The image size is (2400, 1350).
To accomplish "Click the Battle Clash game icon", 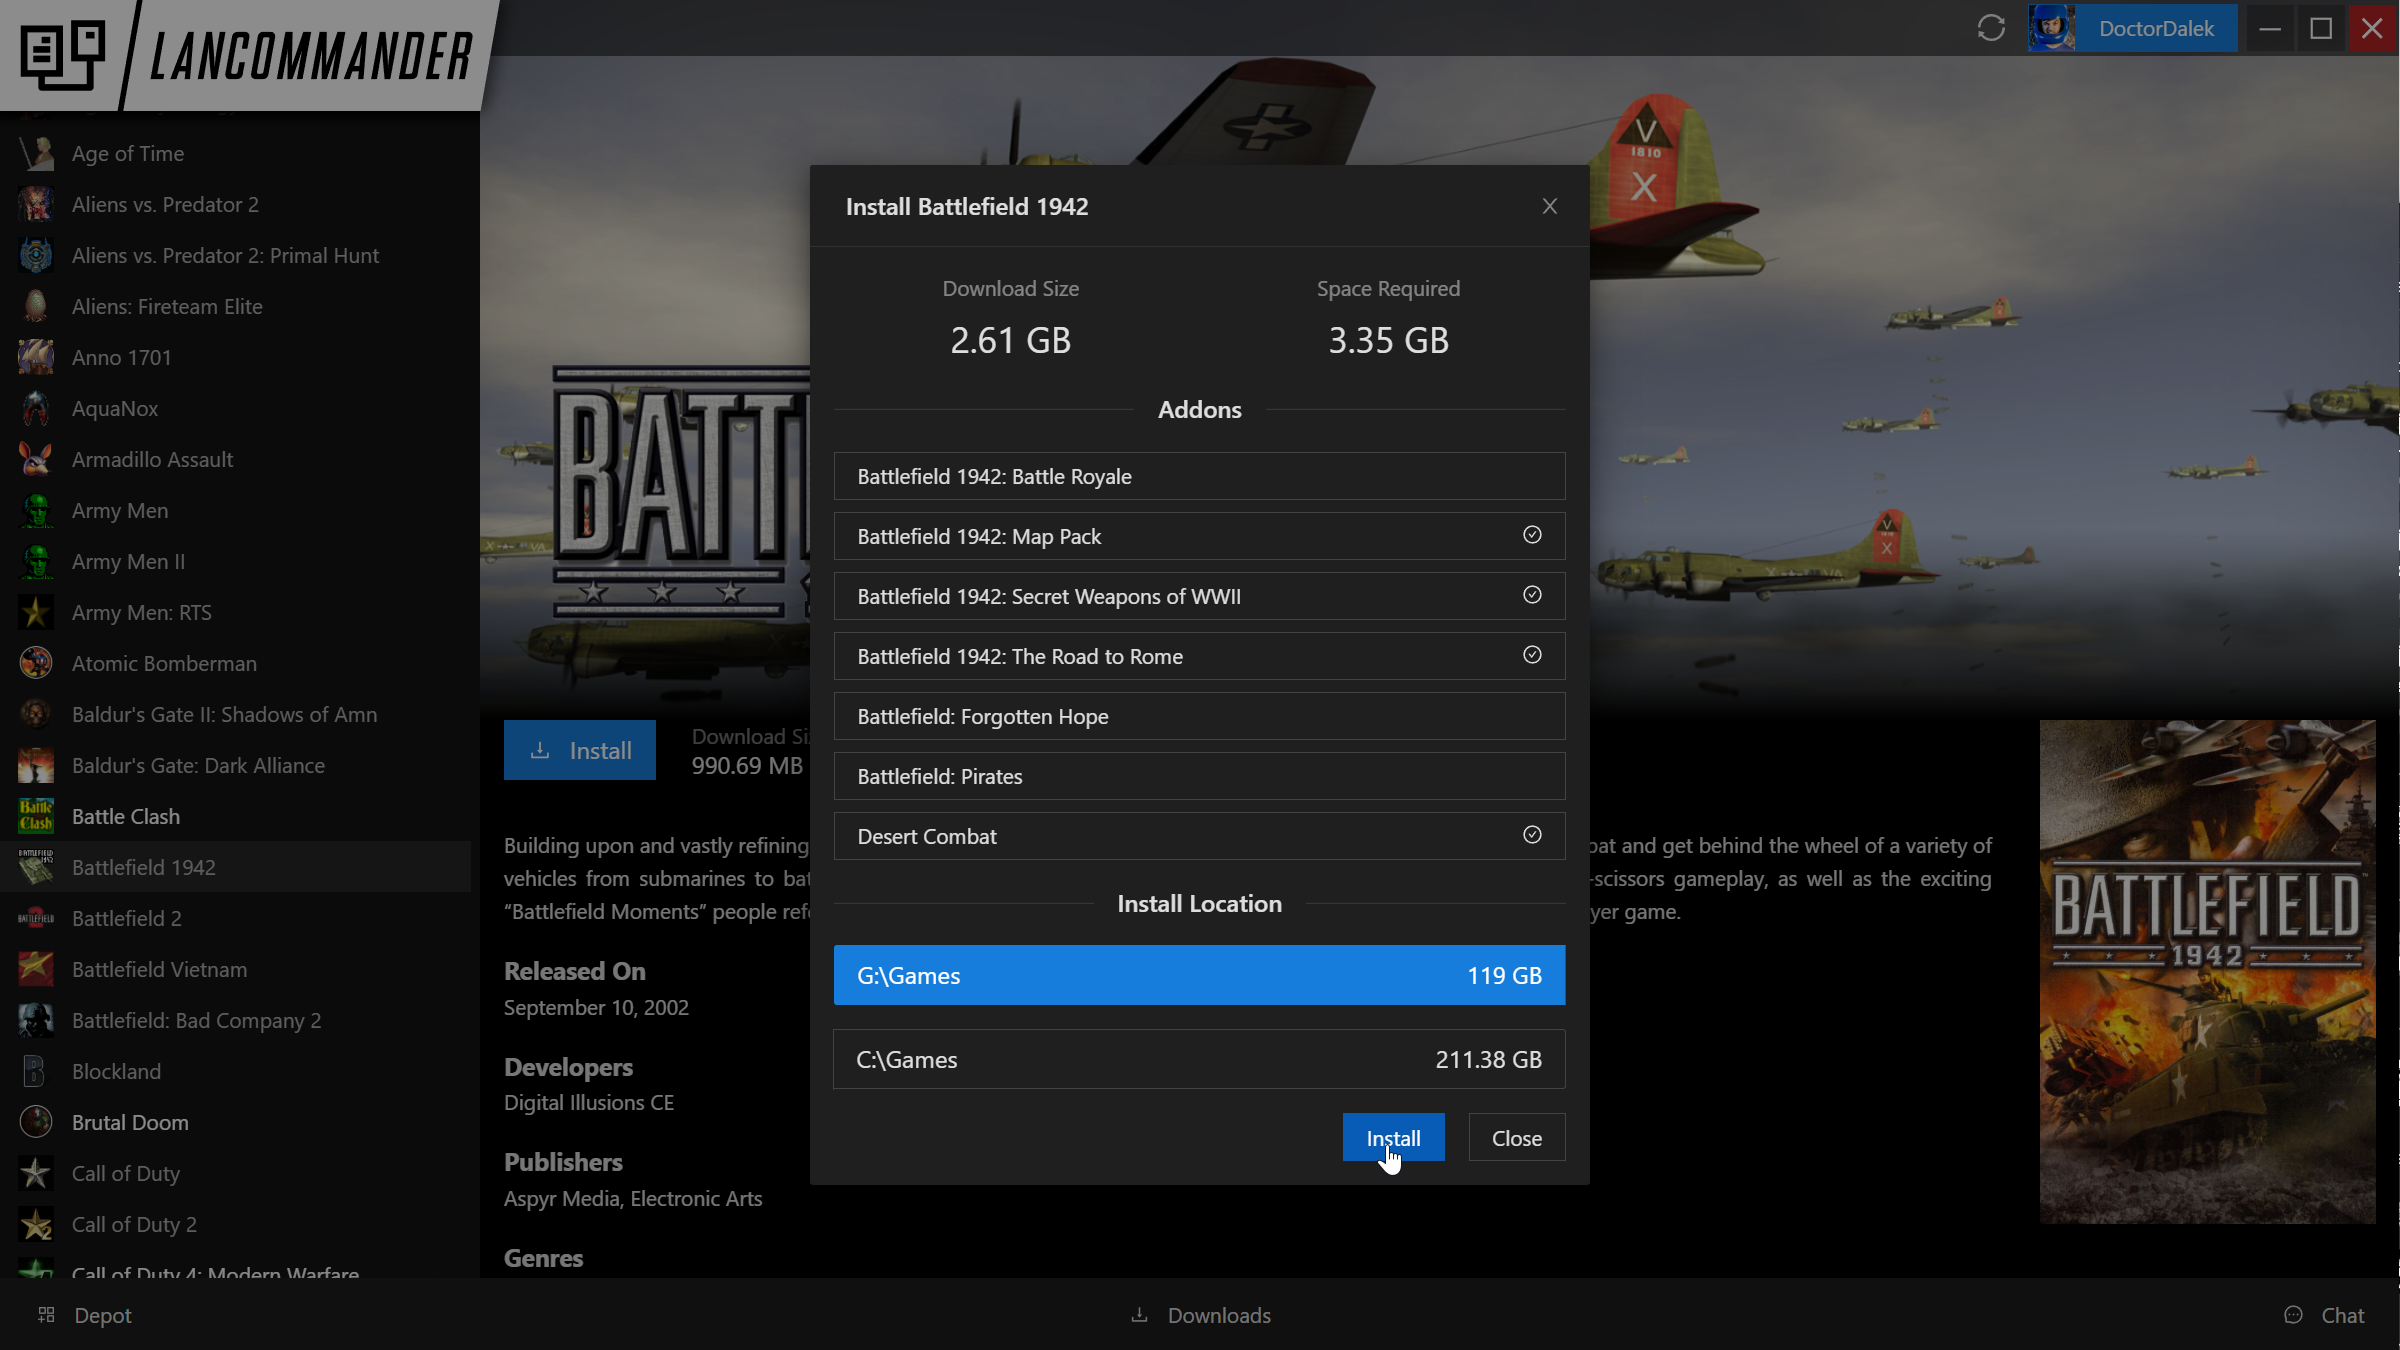I will pos(35,816).
